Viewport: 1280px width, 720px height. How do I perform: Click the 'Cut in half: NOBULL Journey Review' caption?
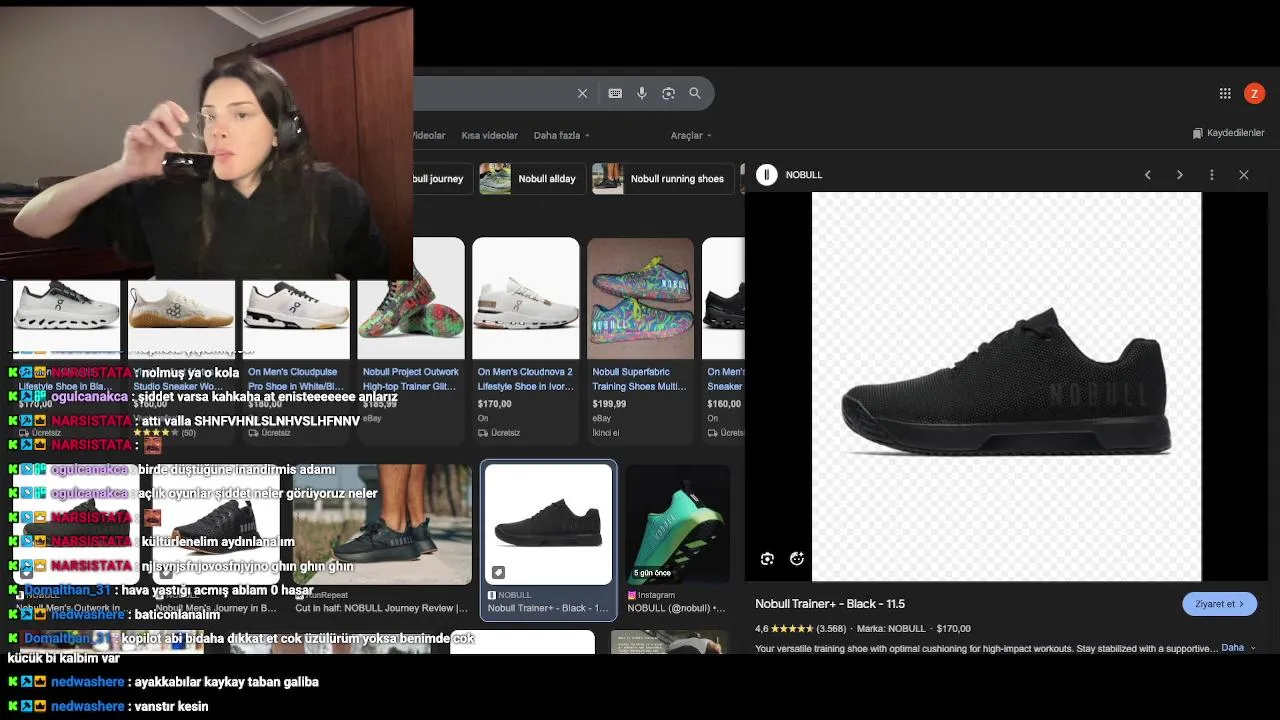click(x=381, y=608)
